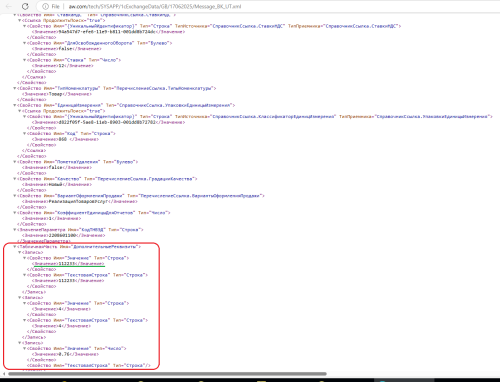The image size is (500, 382).
Task: Click the horizontal scrollbar left arrow
Action: pos(4,374)
